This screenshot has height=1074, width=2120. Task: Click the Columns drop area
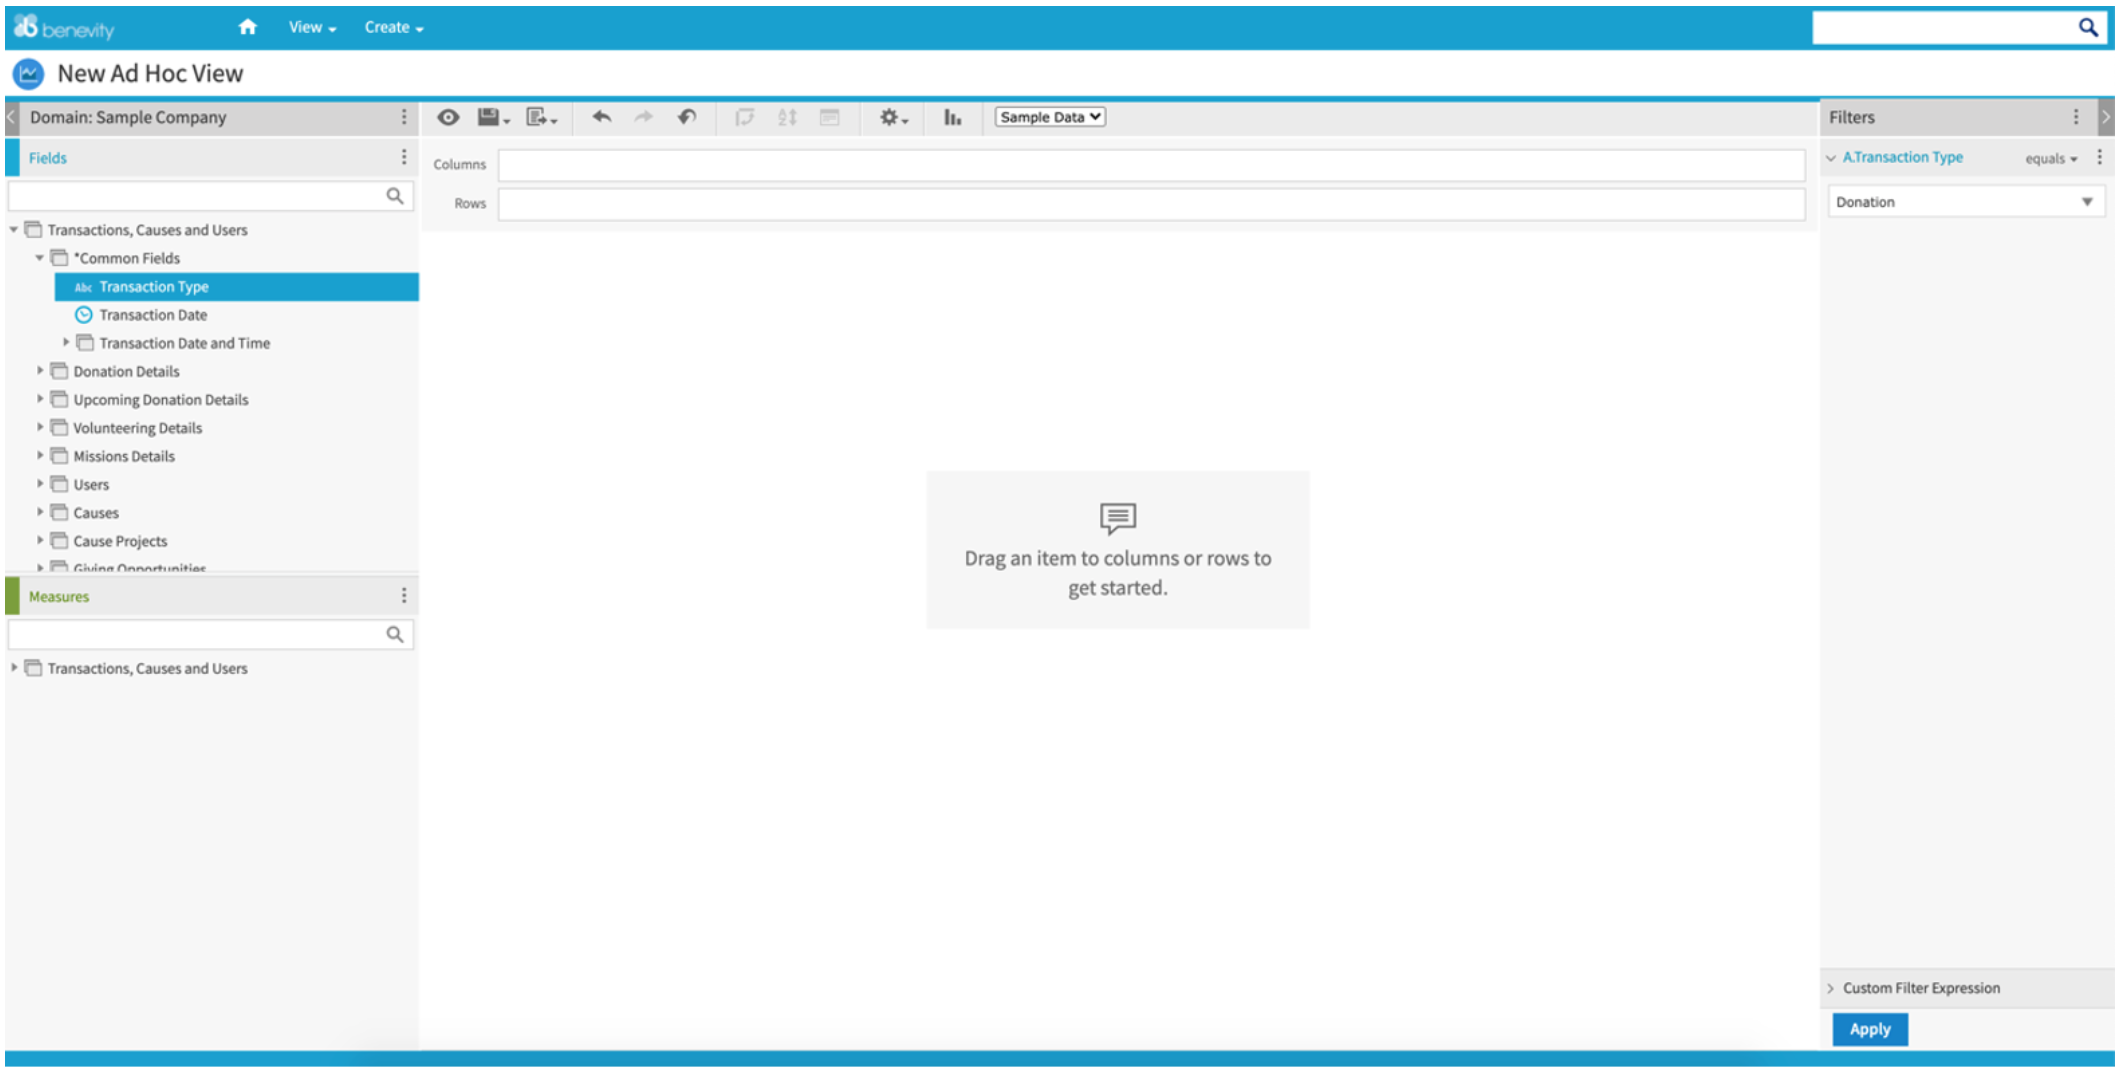pos(1151,165)
